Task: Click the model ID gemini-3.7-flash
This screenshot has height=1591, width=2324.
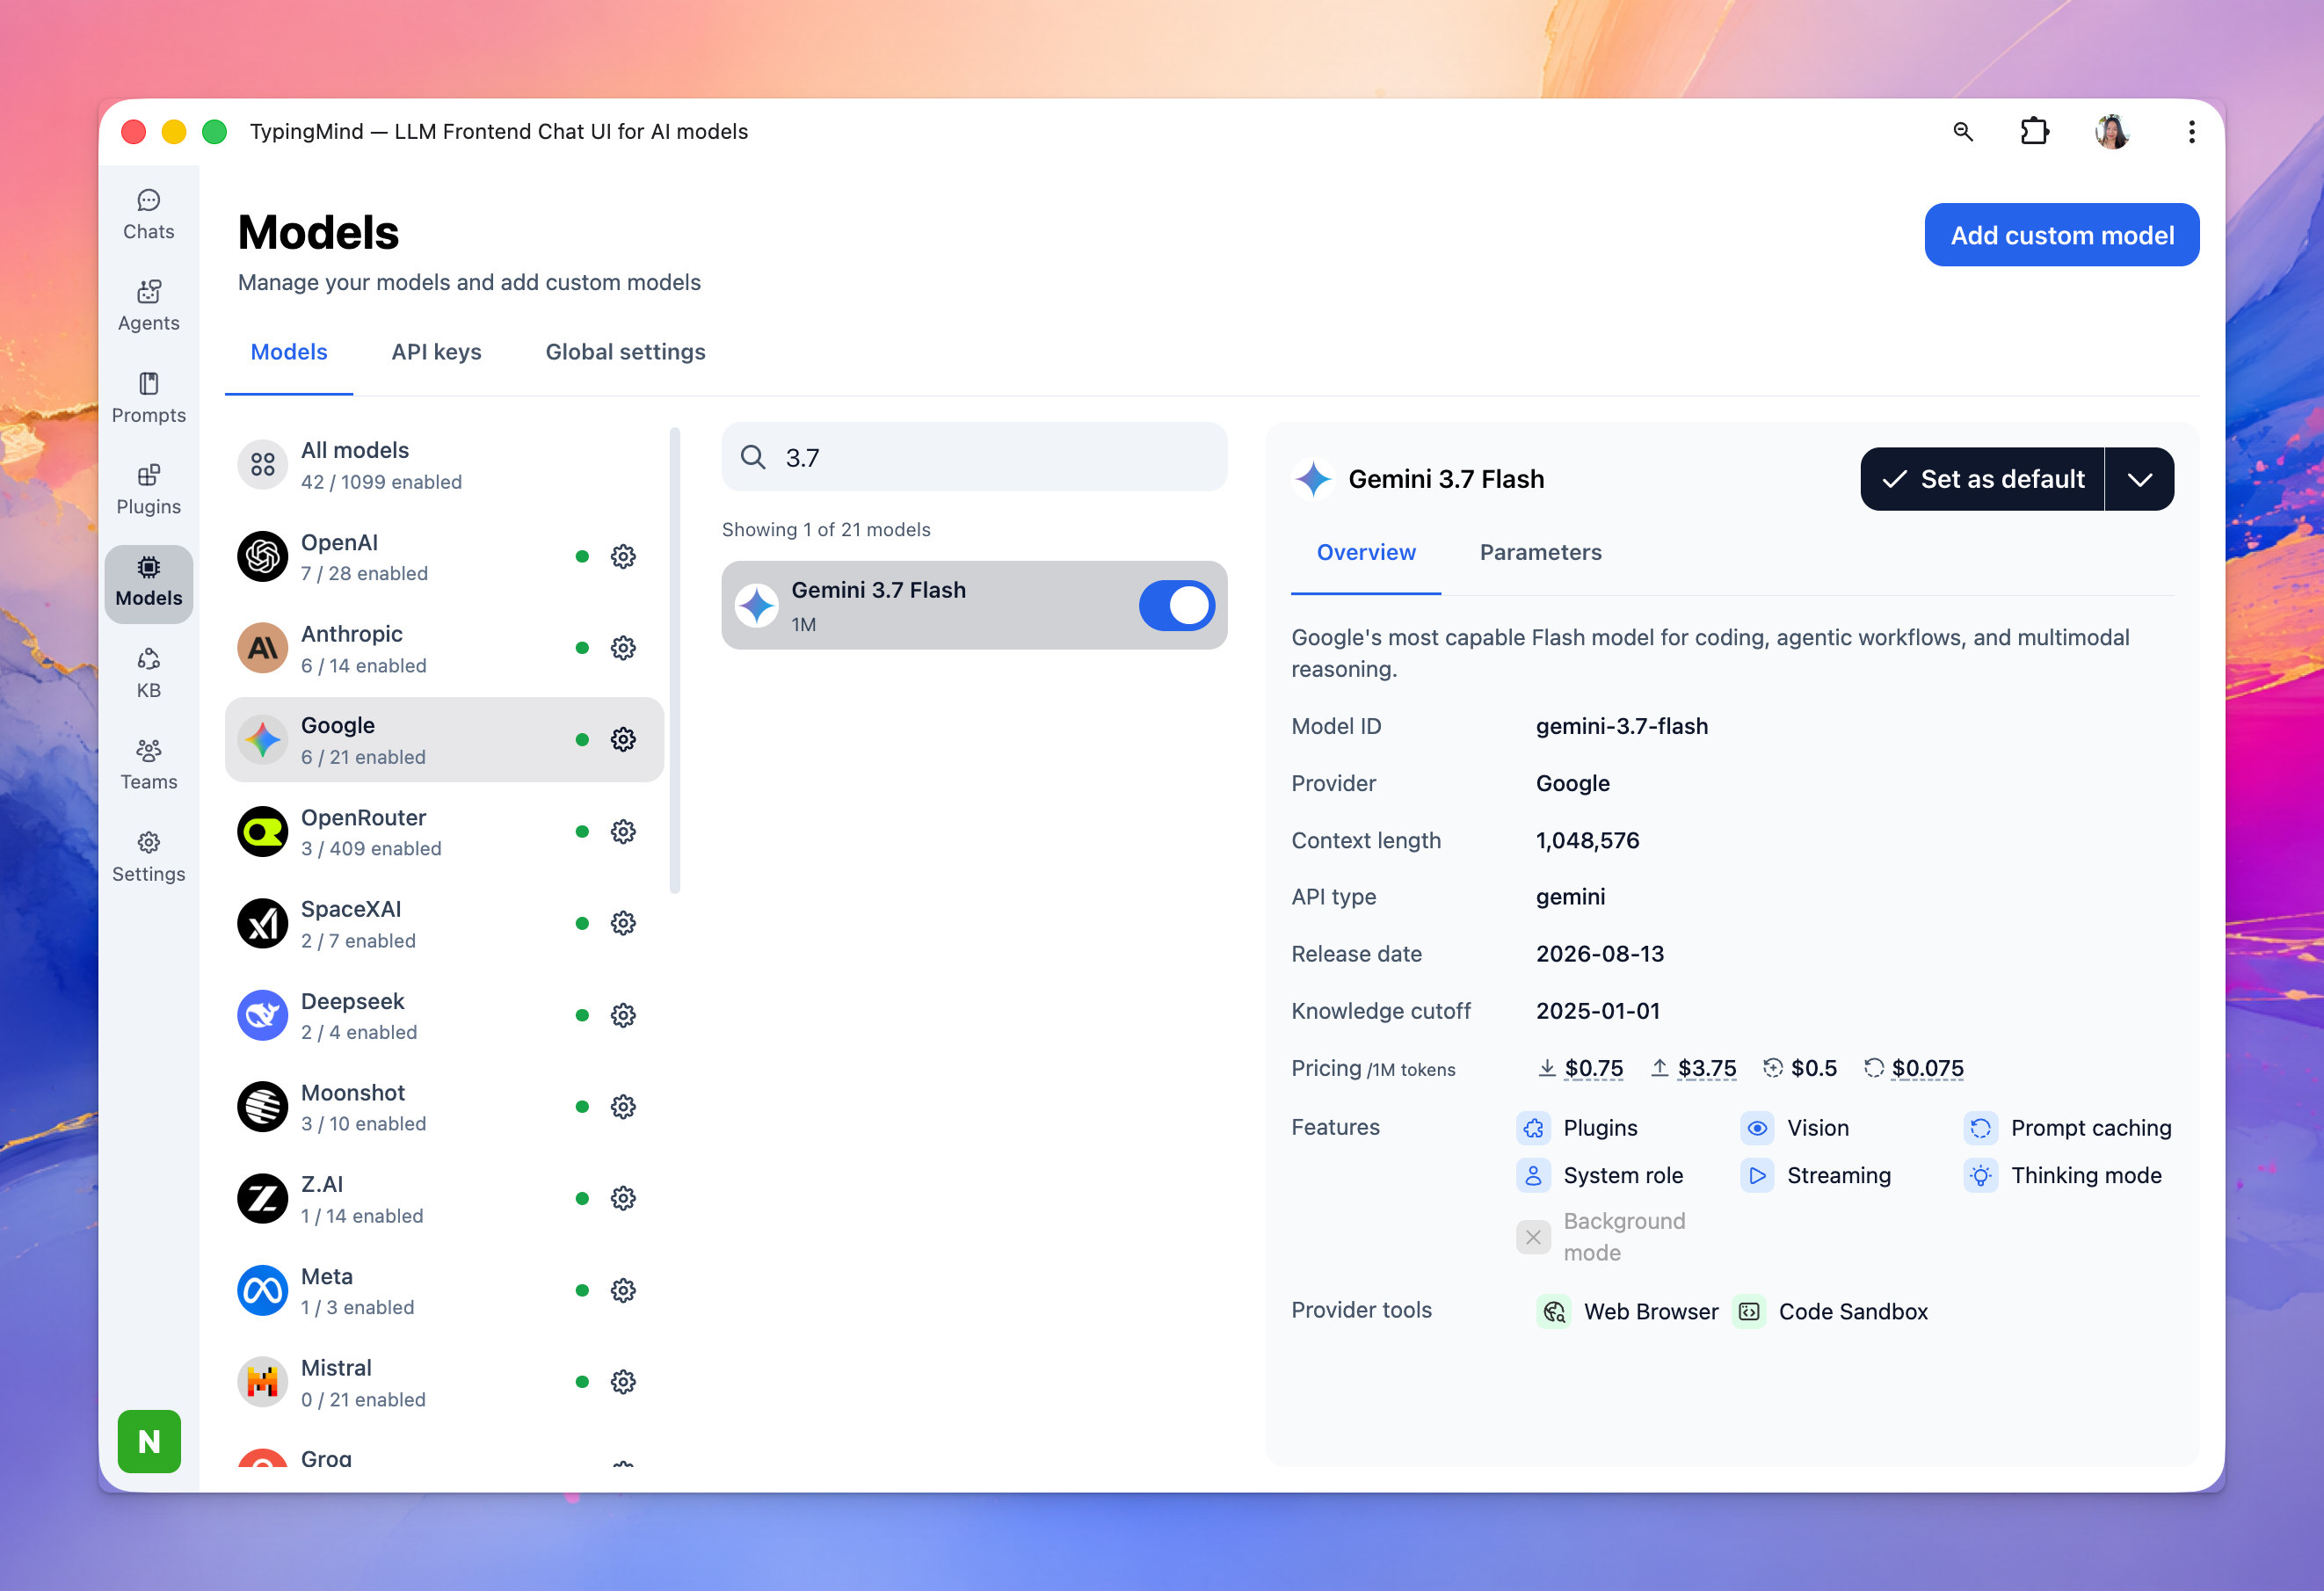Action: coord(1622,726)
